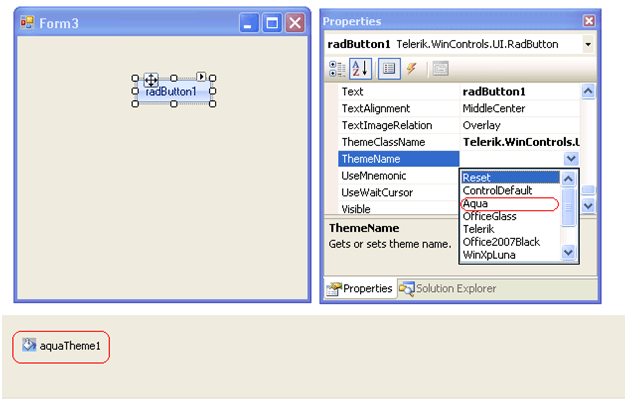This screenshot has width=628, height=402.
Task: Open the smart tag arrow on radButton1
Action: (201, 76)
